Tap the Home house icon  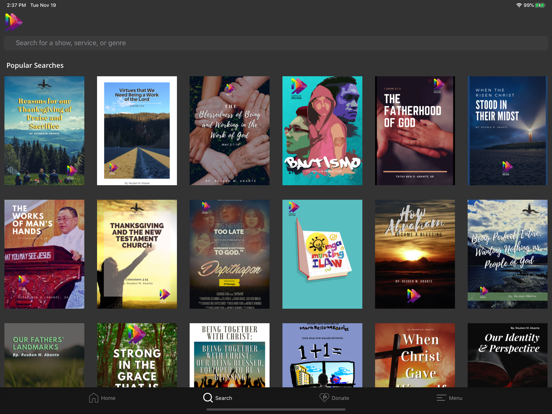click(x=94, y=398)
